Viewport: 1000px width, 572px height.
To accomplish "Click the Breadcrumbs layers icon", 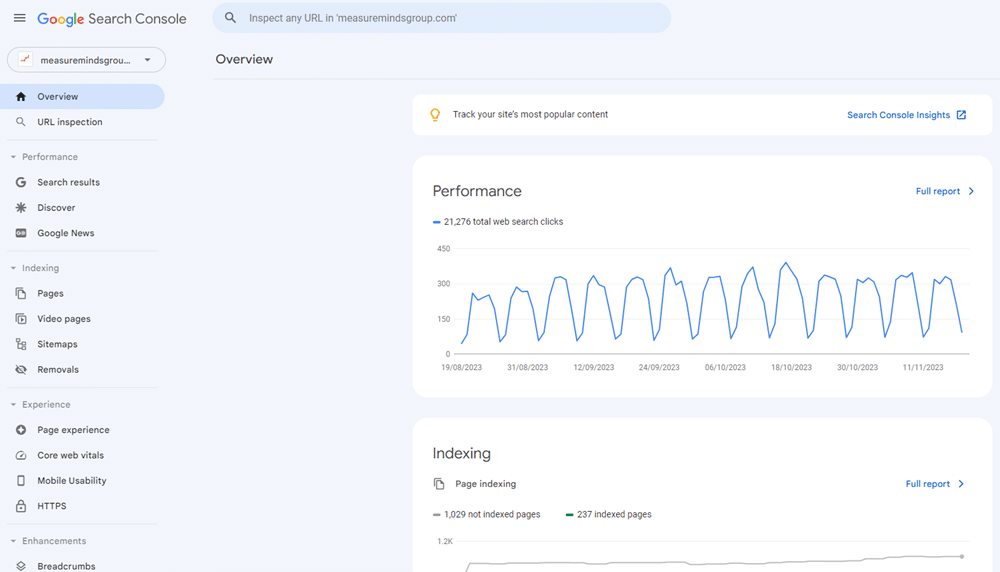I will [x=21, y=566].
